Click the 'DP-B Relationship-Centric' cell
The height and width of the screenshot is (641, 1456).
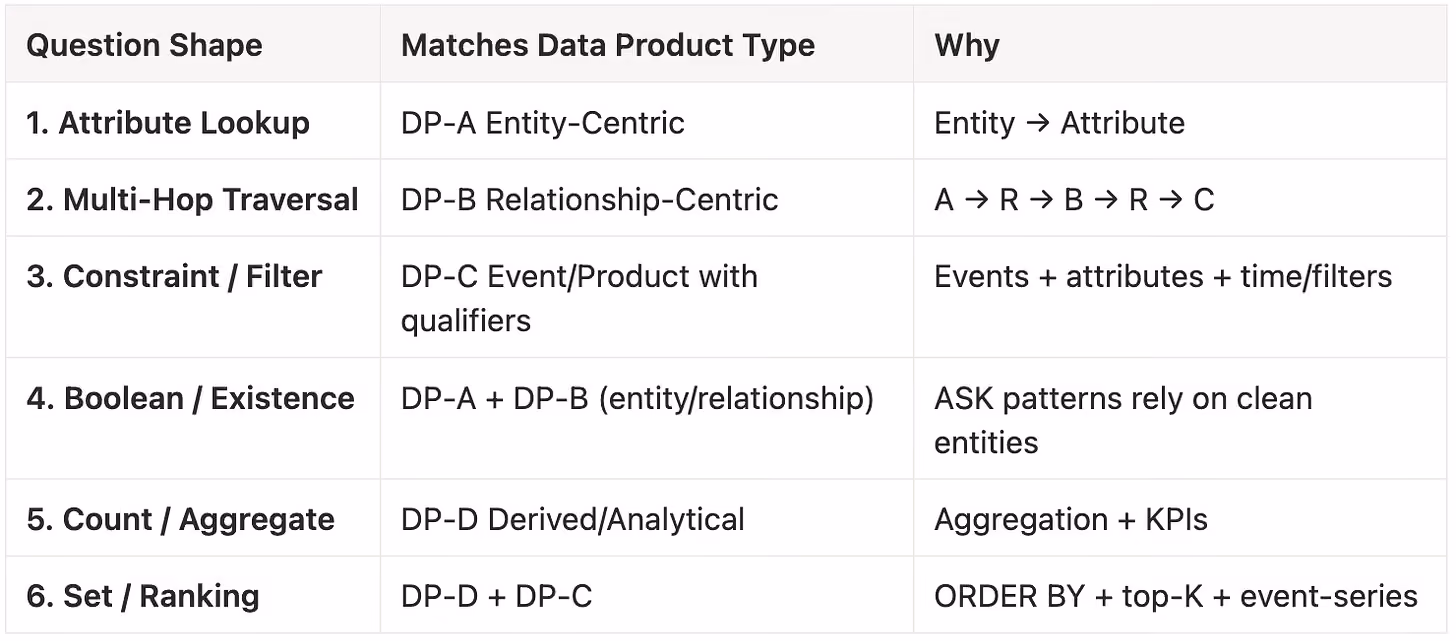click(647, 198)
